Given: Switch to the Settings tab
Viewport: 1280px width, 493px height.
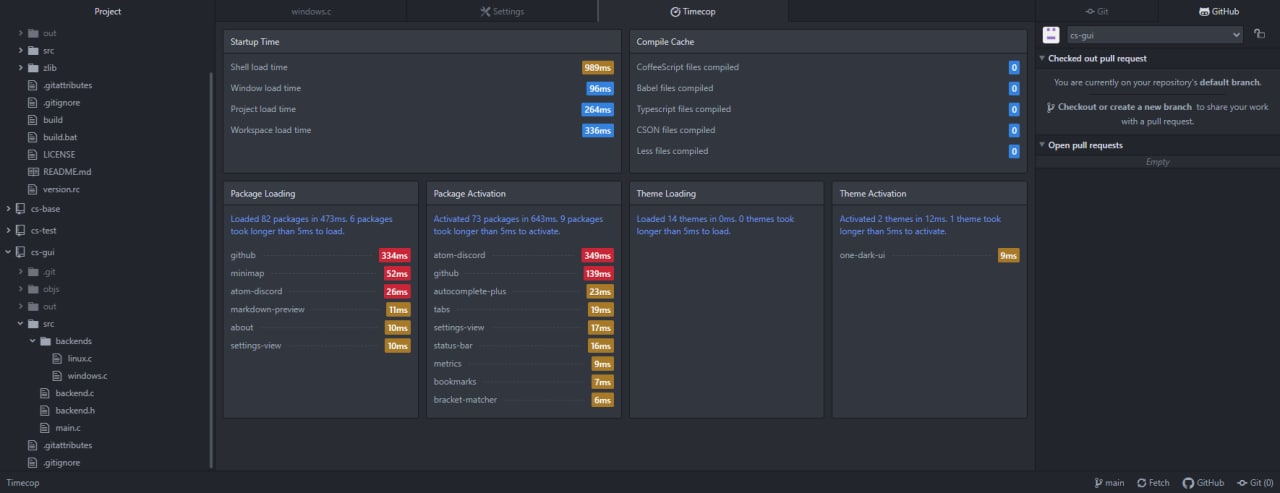Looking at the screenshot, I should pos(502,12).
